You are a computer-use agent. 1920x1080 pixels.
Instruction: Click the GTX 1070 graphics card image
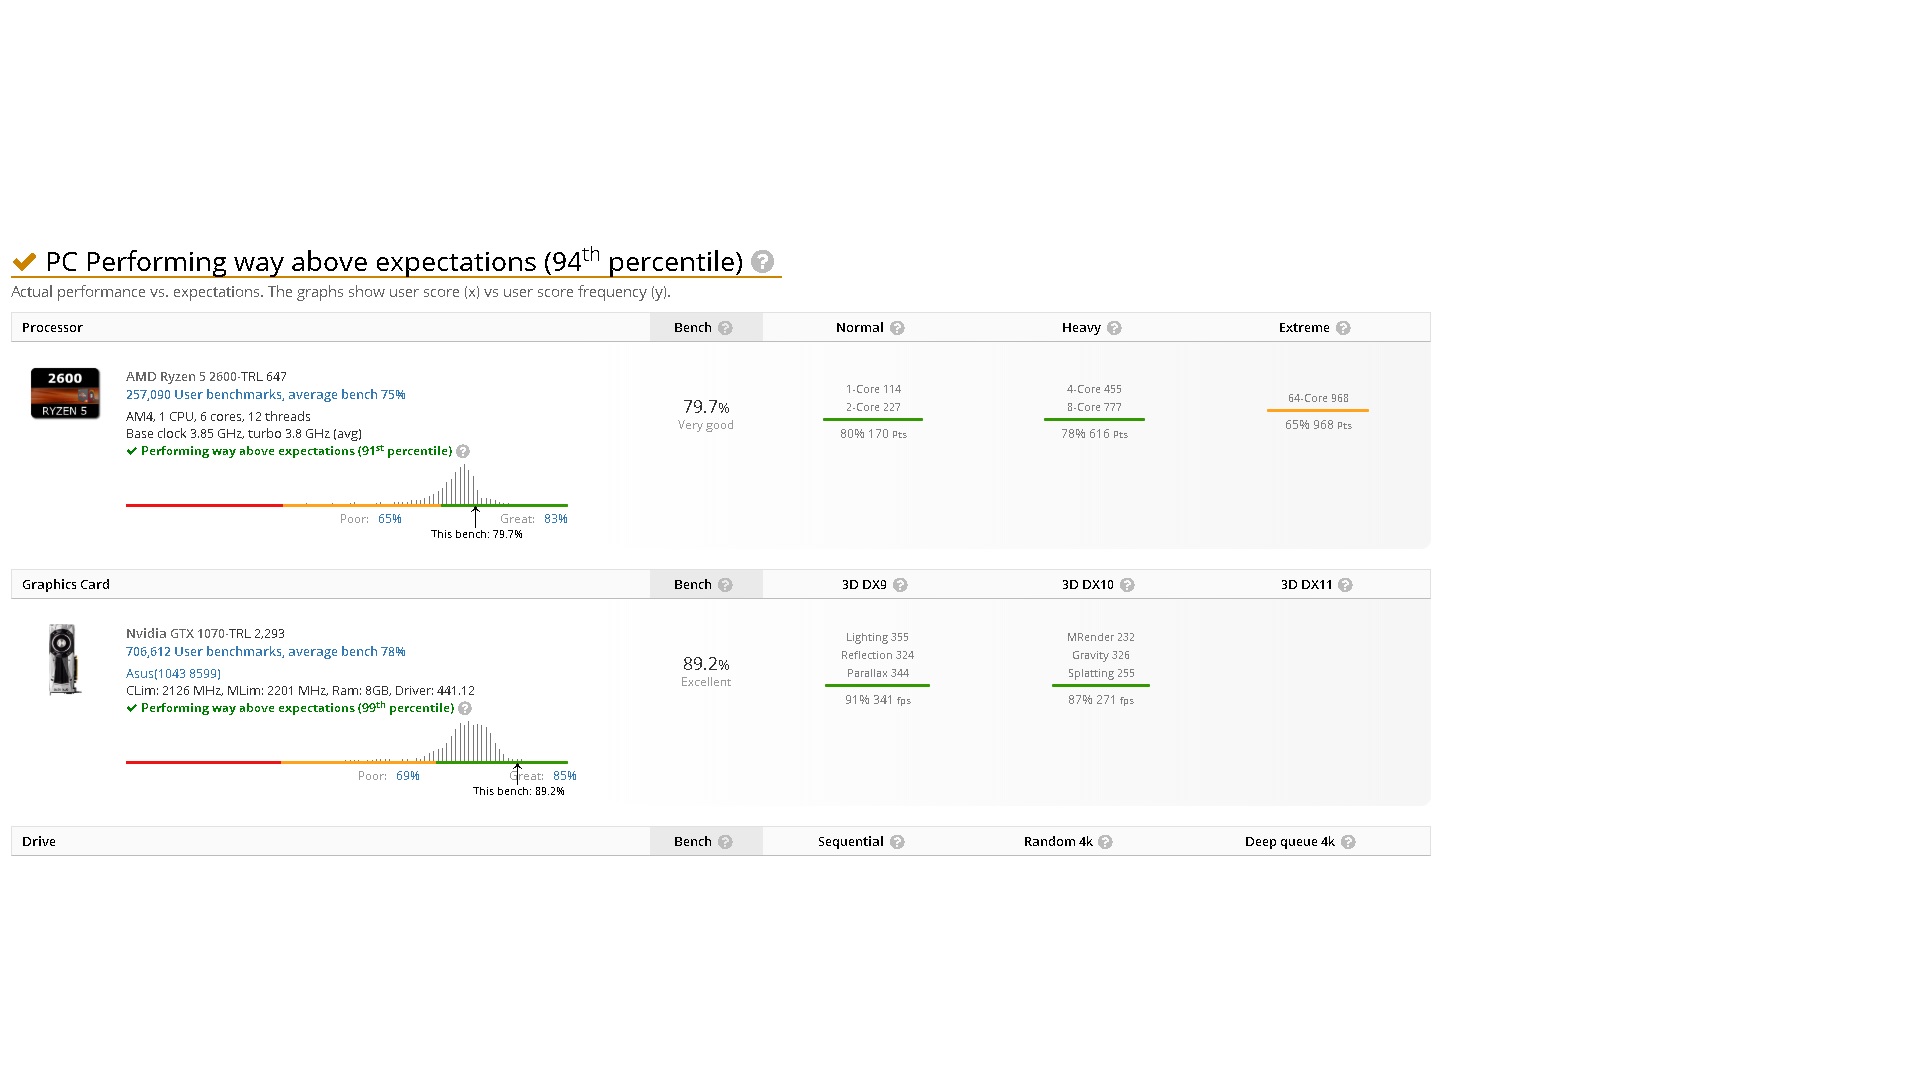click(64, 659)
